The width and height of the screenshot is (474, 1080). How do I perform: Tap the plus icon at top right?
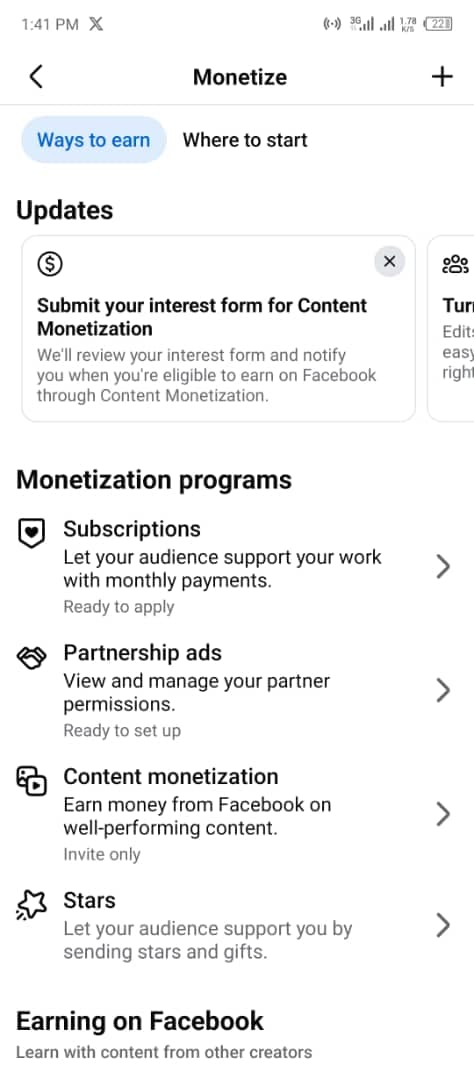pos(442,76)
